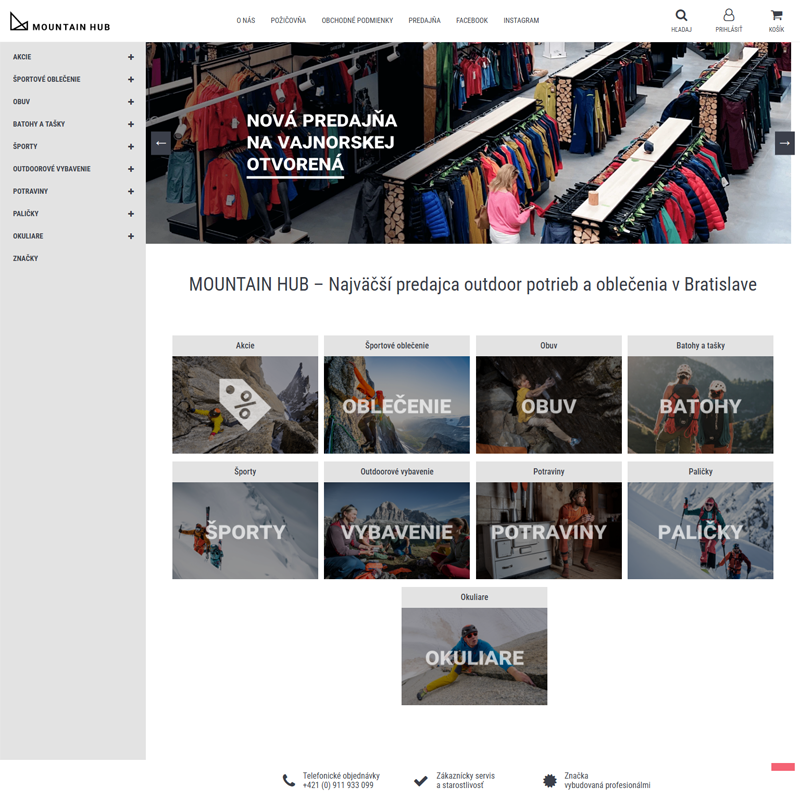Click the Športové oblečenie tile header label

pyautogui.click(x=396, y=345)
